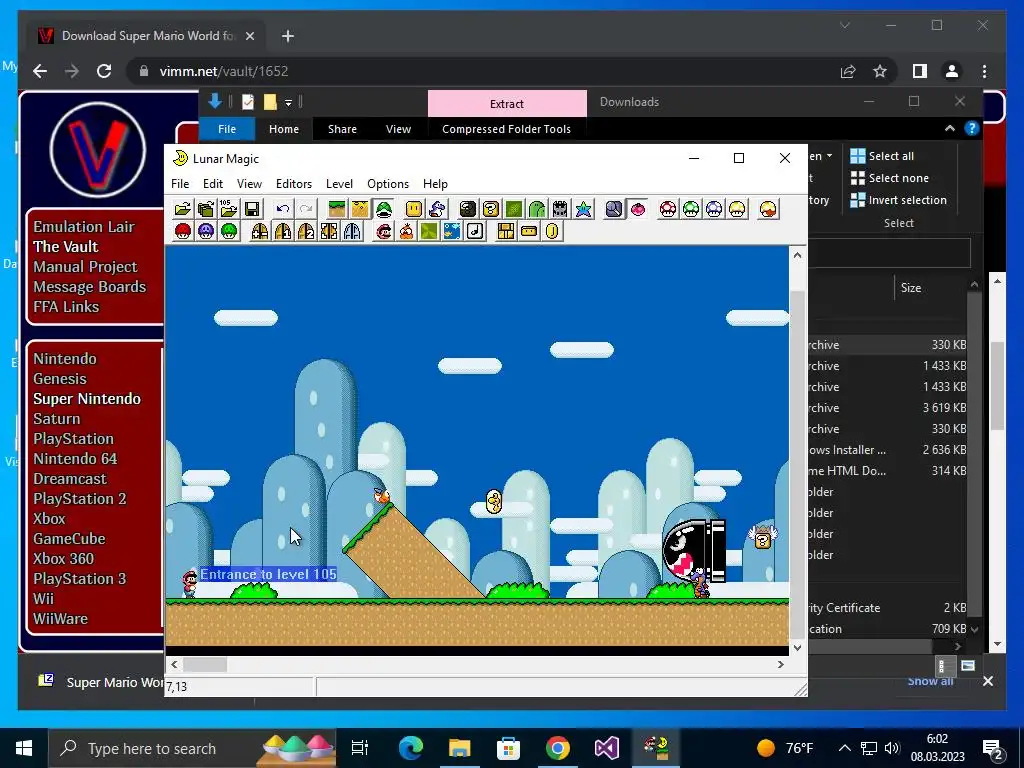The width and height of the screenshot is (1024, 768).
Task: Open Microsoft Edge from the taskbar
Action: [x=411, y=748]
